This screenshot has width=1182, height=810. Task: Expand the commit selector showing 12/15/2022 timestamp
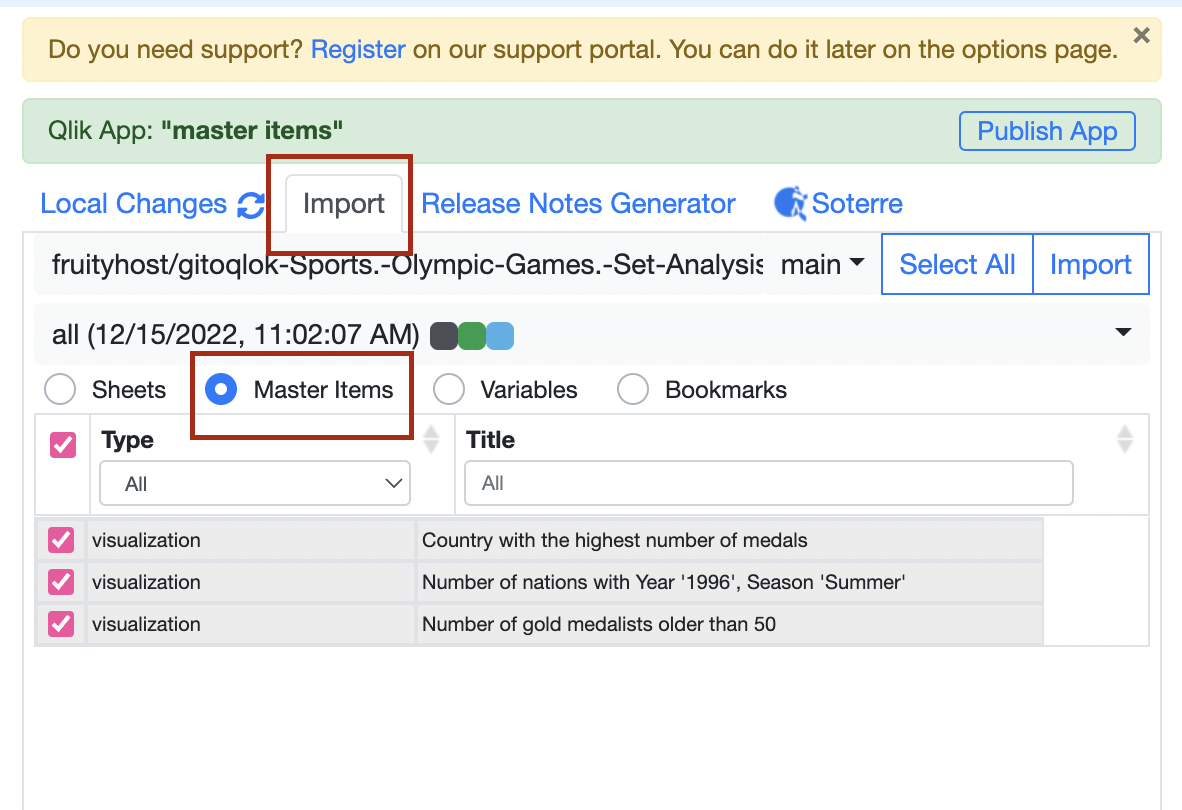pos(1123,333)
